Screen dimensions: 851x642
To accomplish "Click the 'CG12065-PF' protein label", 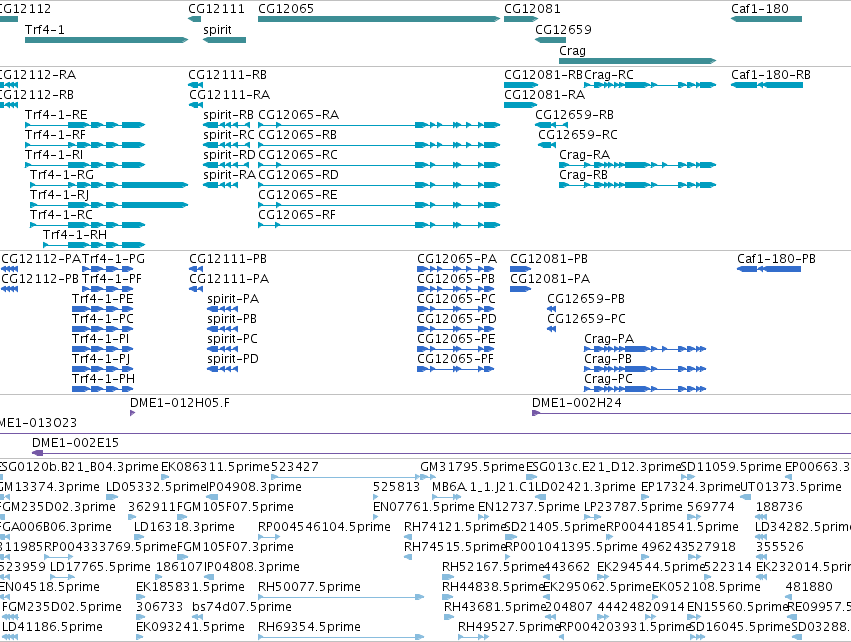I will (455, 358).
